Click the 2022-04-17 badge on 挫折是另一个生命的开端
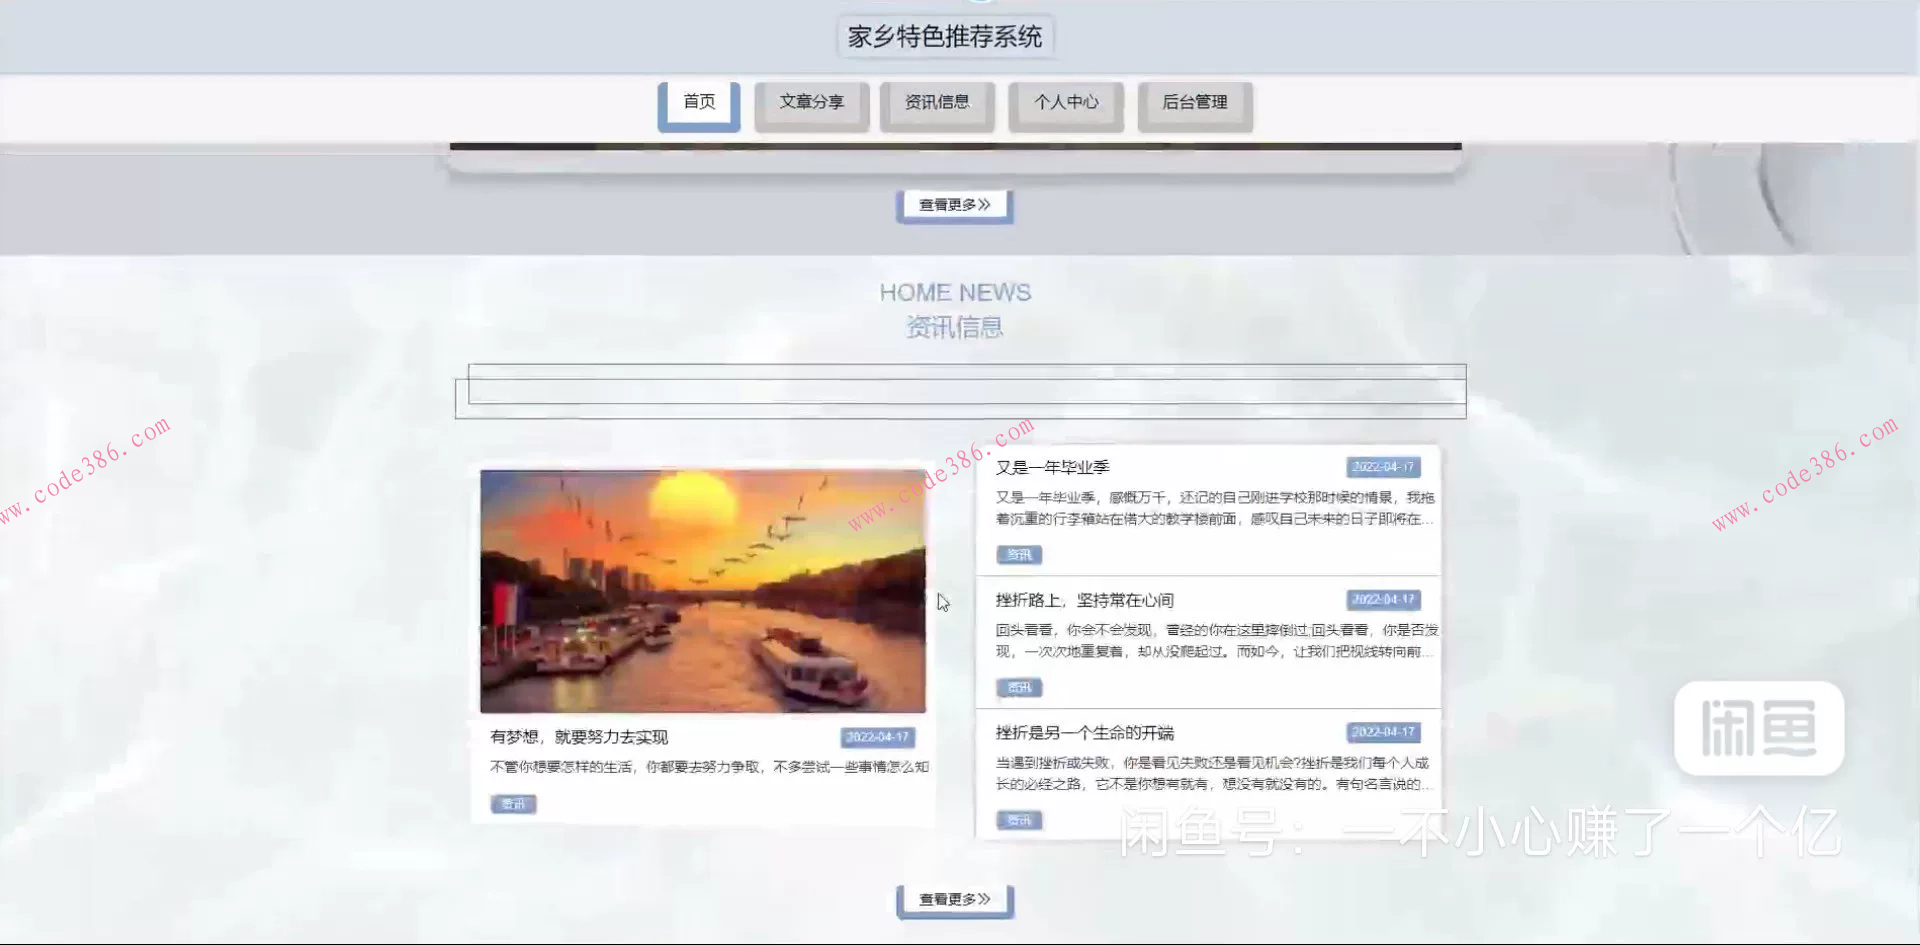This screenshot has width=1920, height=945. 1384,732
